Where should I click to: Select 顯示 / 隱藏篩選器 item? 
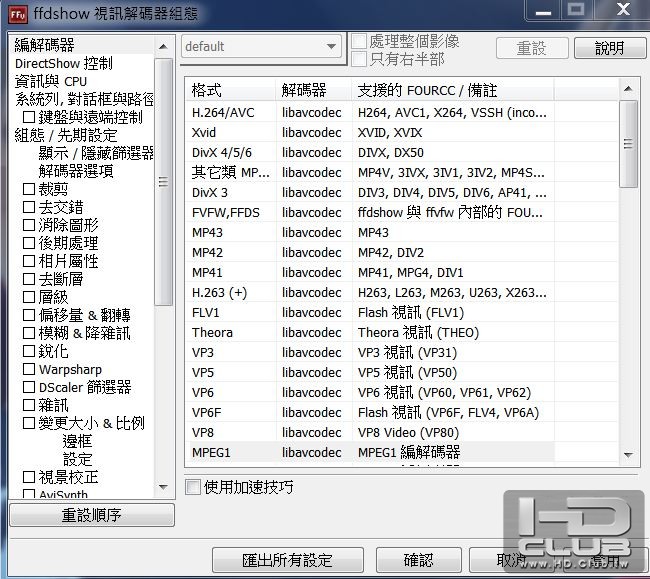click(96, 153)
